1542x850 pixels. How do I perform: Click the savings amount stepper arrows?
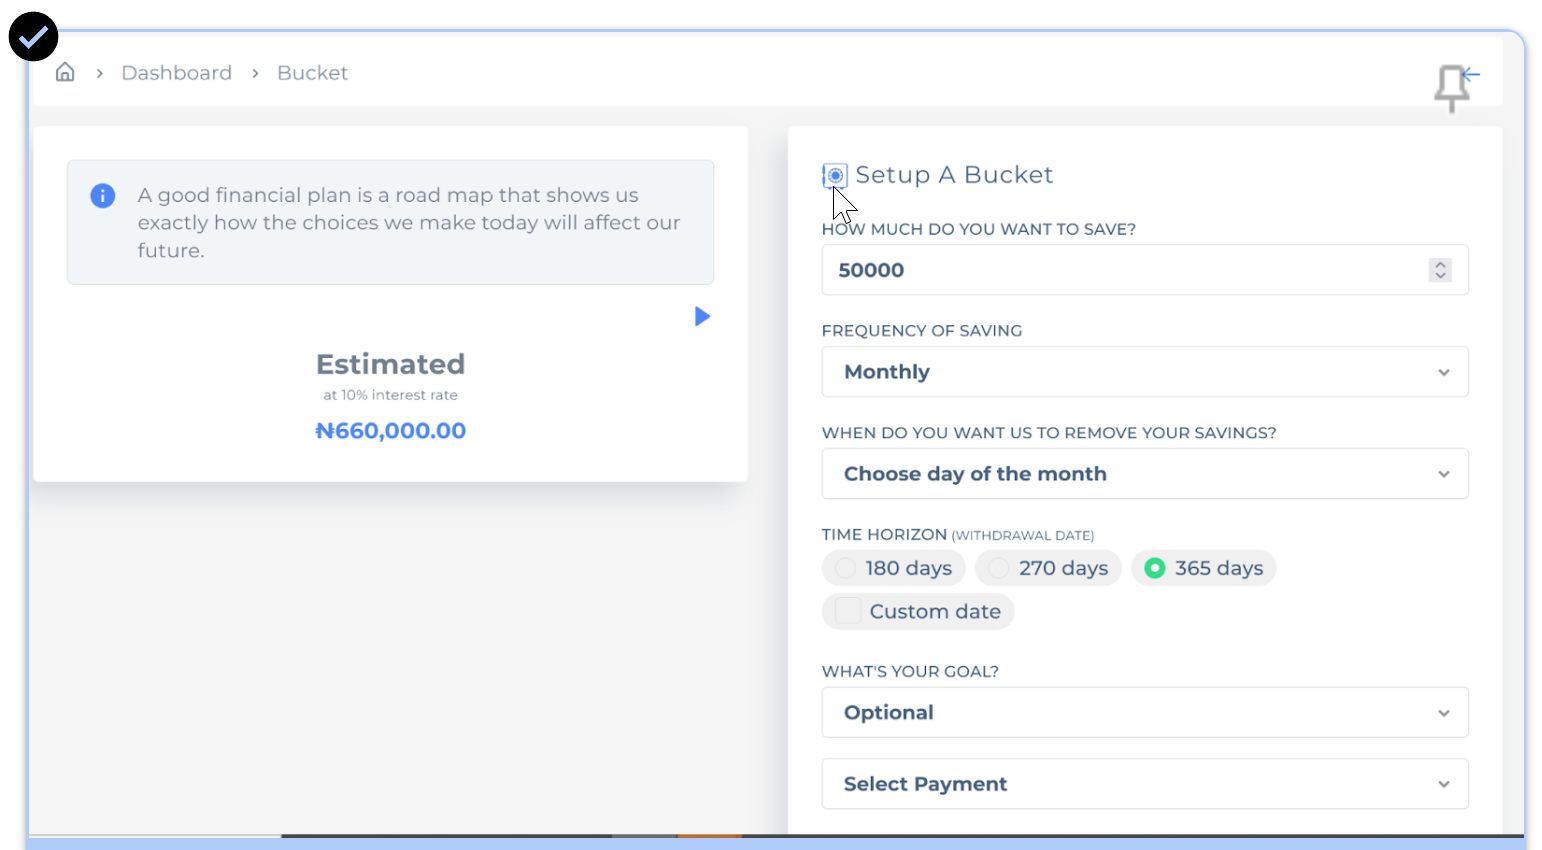point(1440,270)
